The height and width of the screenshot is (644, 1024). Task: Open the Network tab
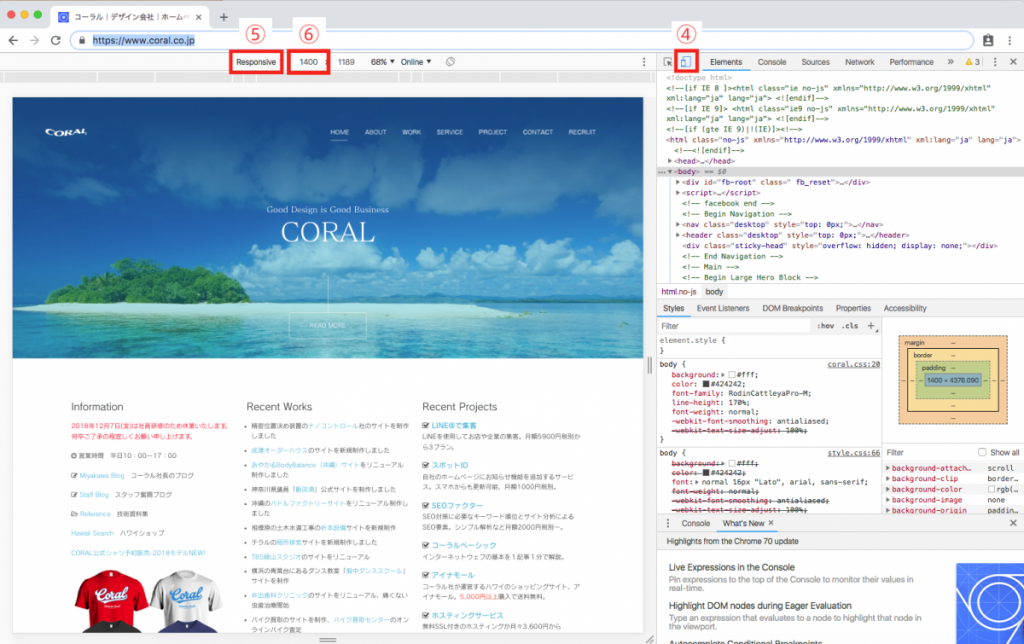point(859,62)
